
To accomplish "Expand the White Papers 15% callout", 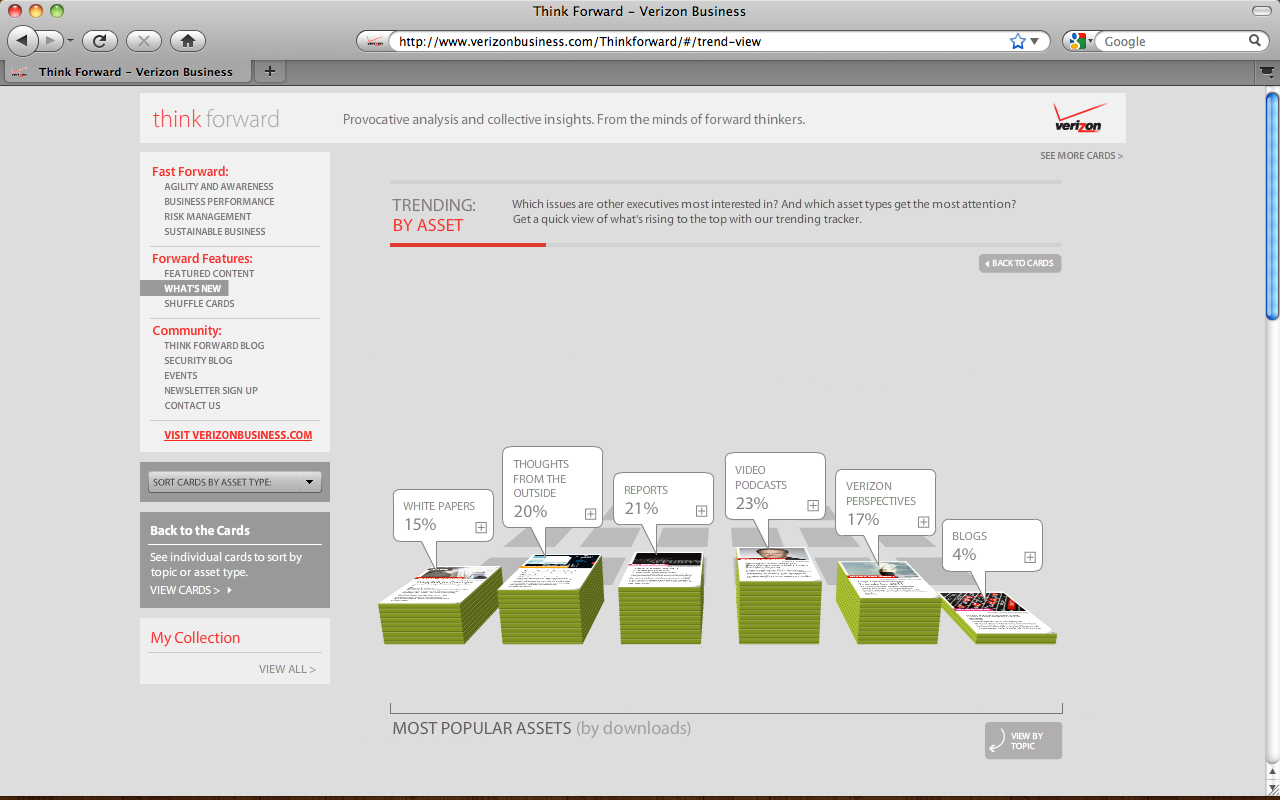I will pos(481,527).
